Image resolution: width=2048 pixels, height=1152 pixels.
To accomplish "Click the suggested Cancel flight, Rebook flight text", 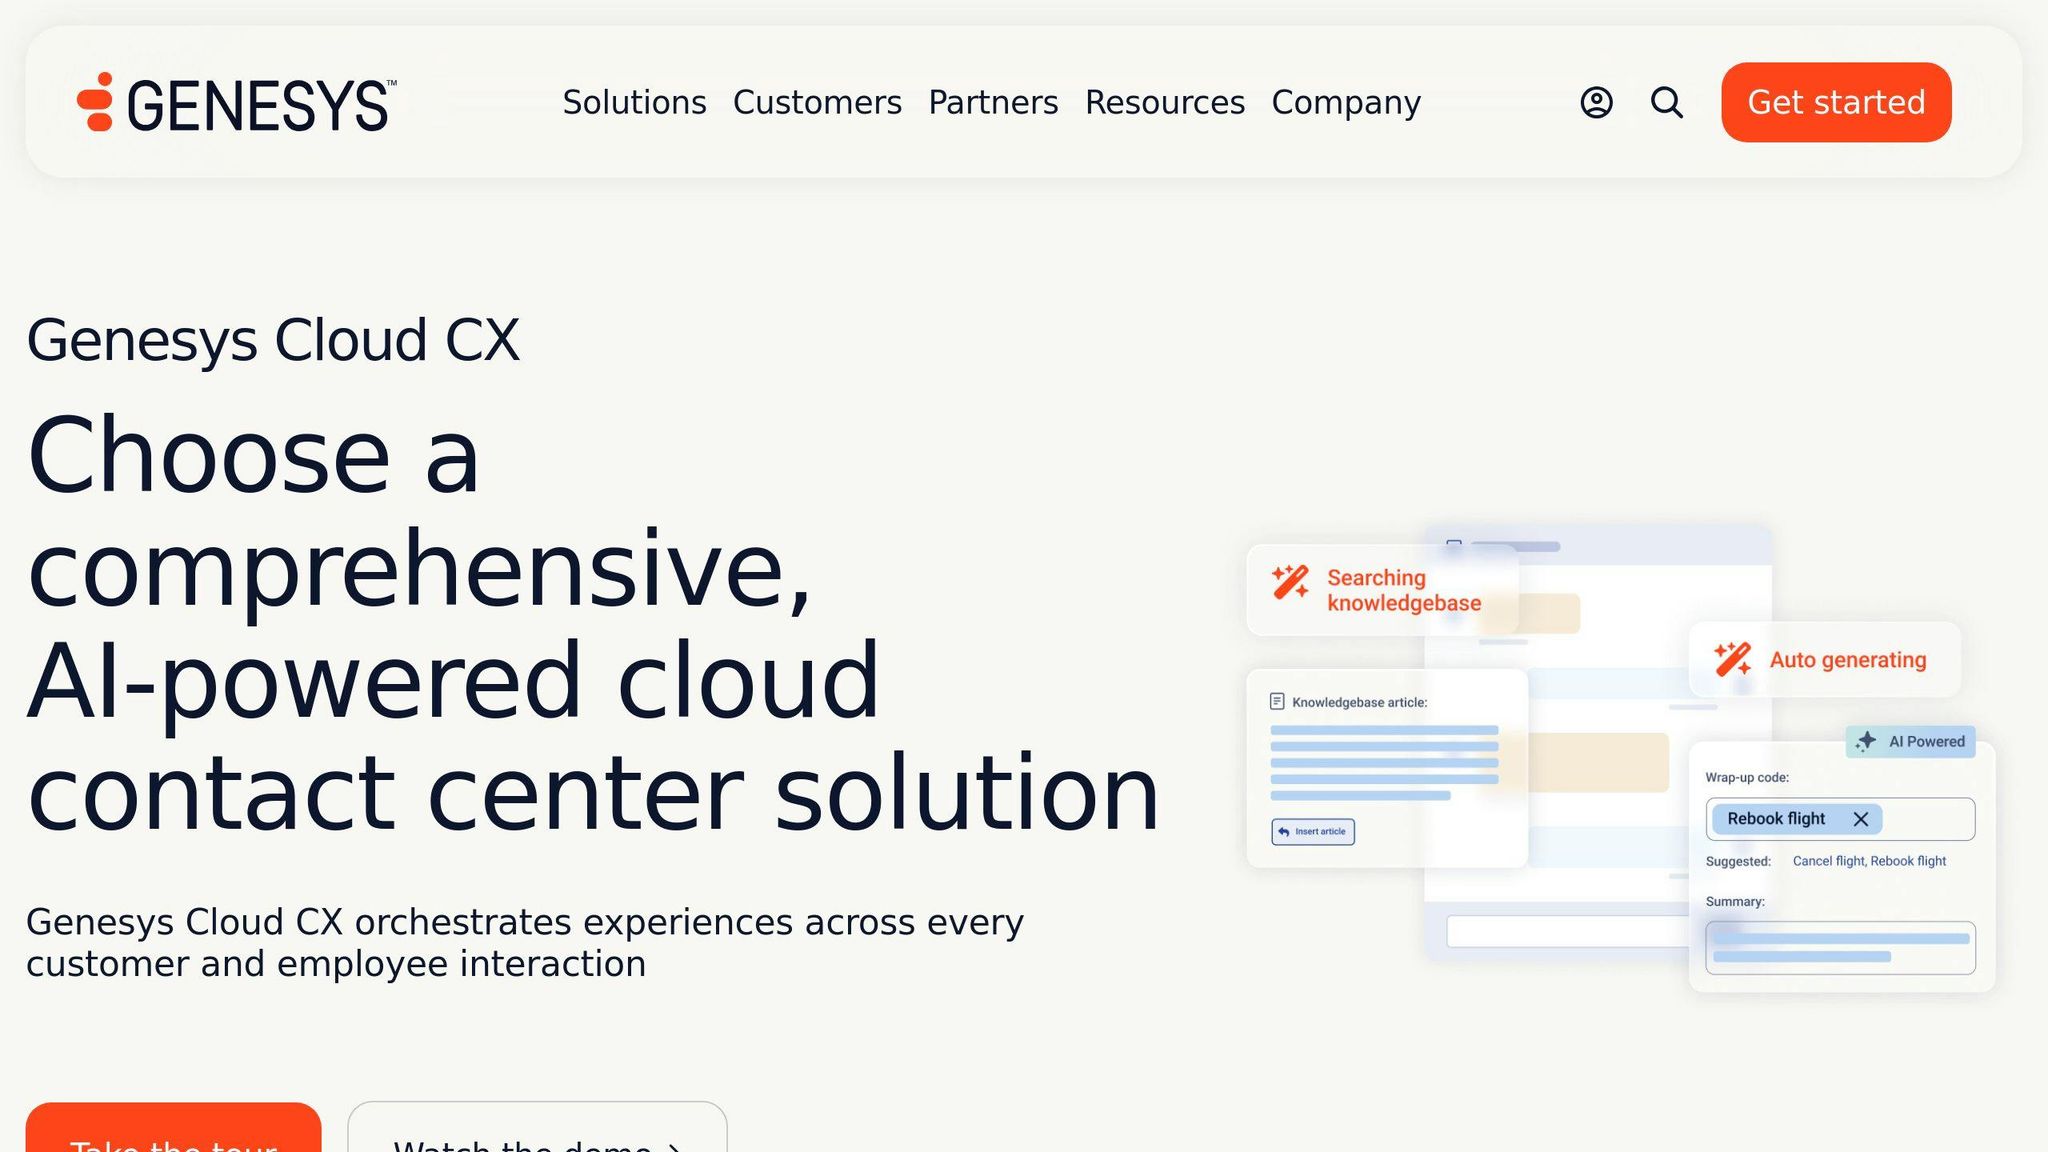I will 1869,861.
